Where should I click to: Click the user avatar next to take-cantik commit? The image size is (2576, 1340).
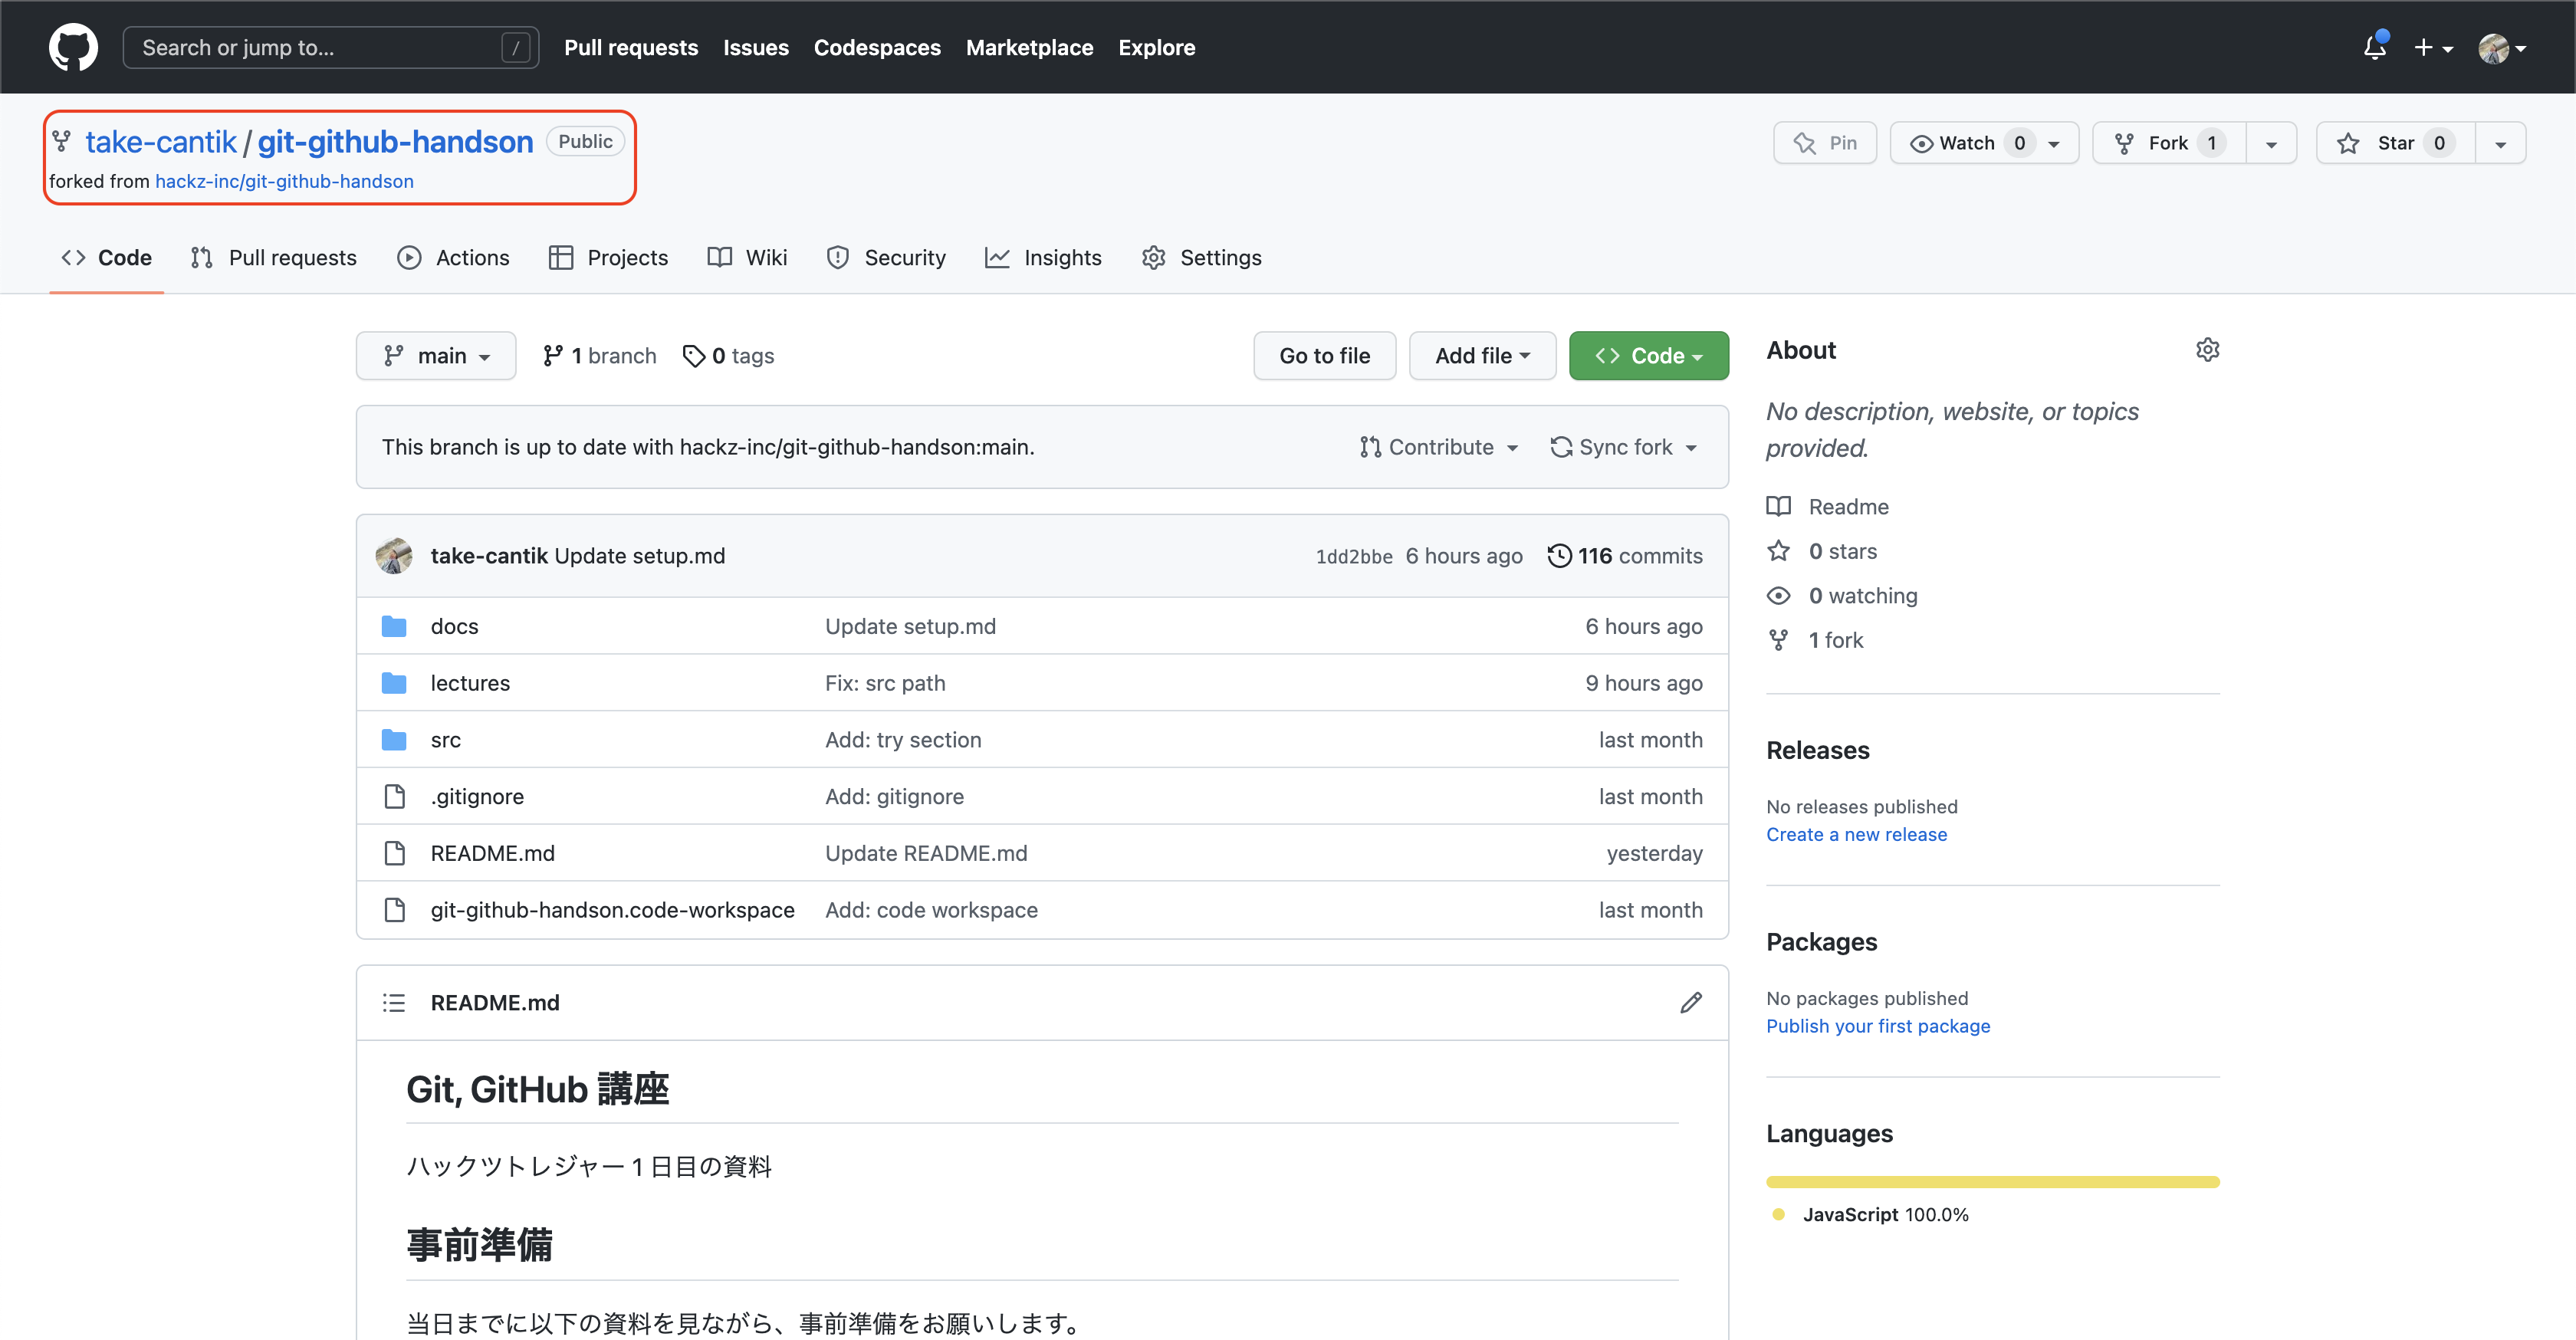pyautogui.click(x=394, y=555)
